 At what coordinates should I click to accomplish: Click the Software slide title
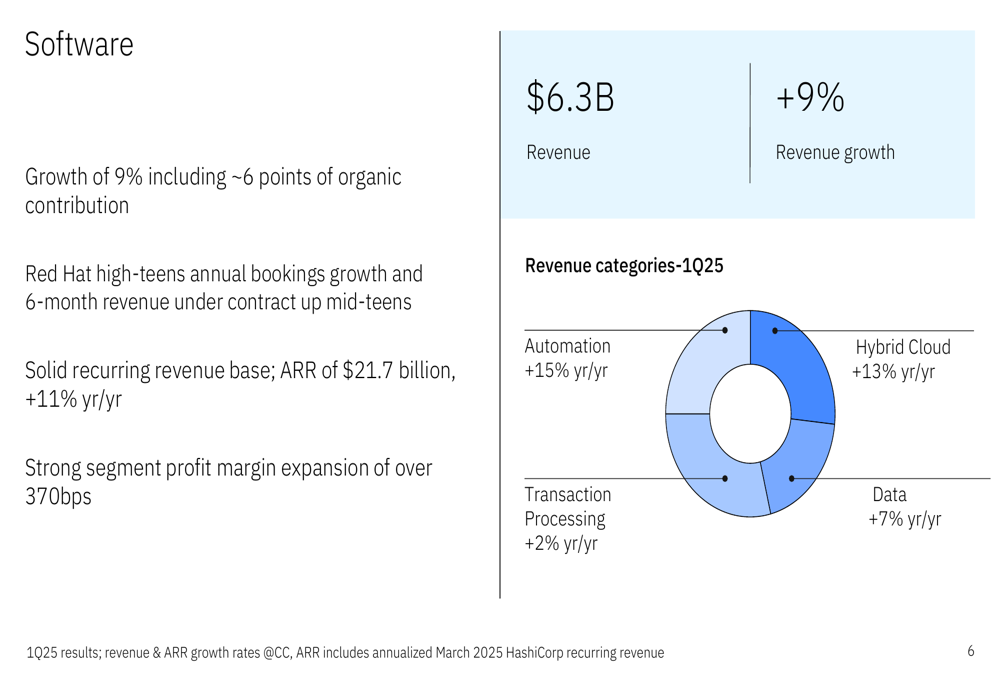click(79, 45)
